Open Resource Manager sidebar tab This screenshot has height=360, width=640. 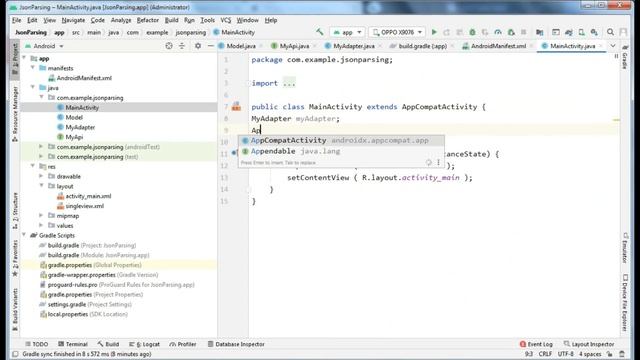(15, 113)
